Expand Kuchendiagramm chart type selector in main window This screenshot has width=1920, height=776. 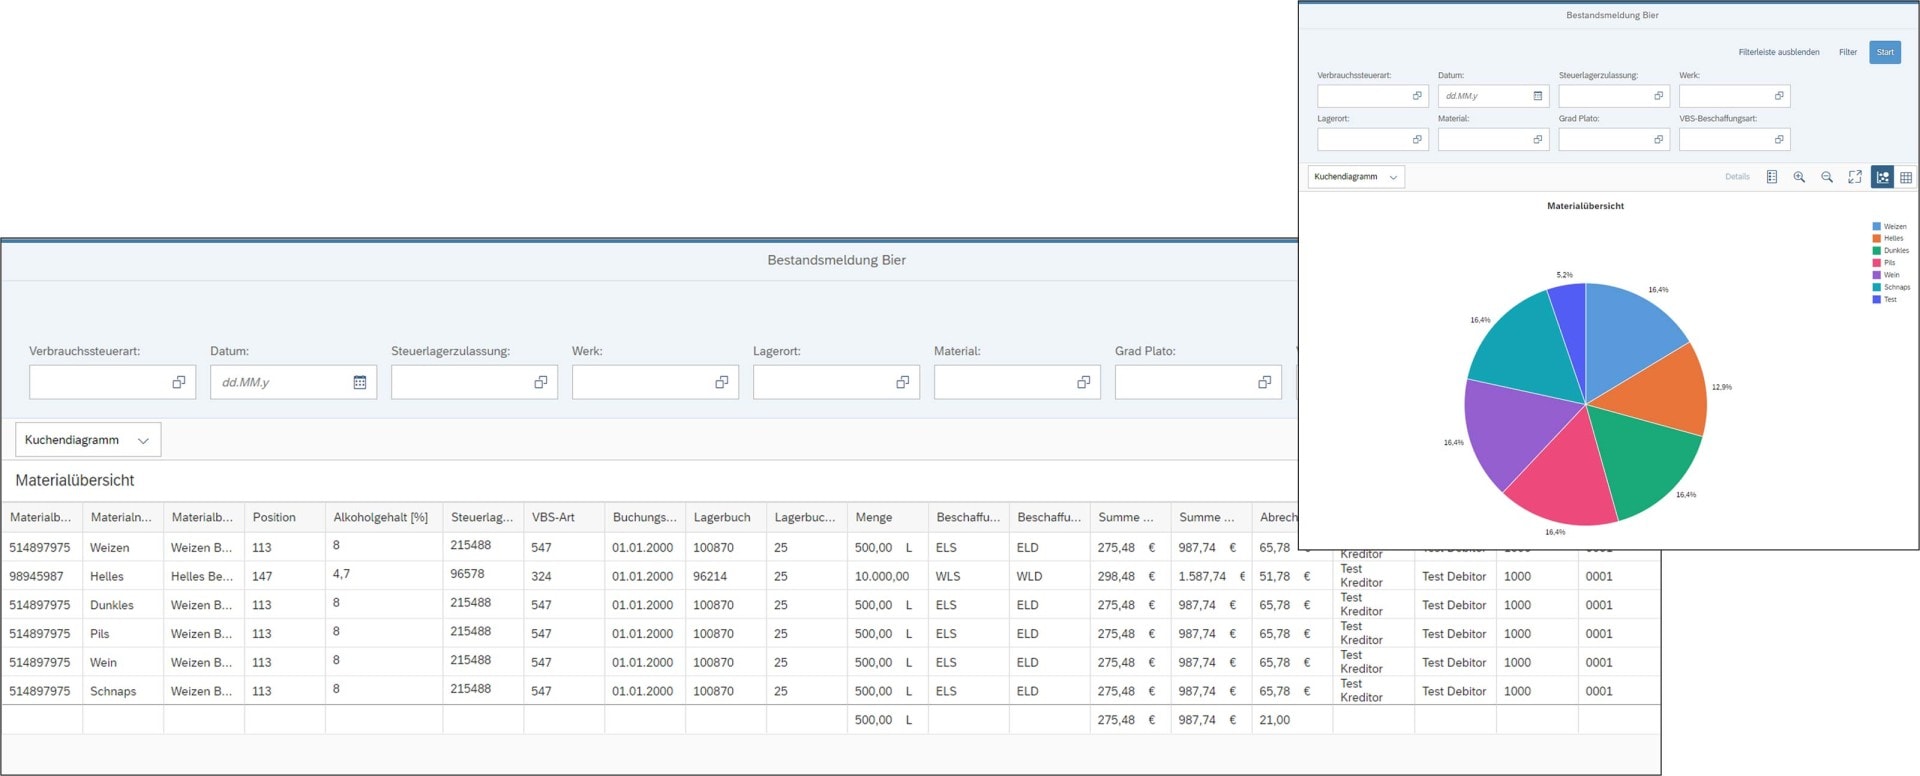(x=88, y=440)
